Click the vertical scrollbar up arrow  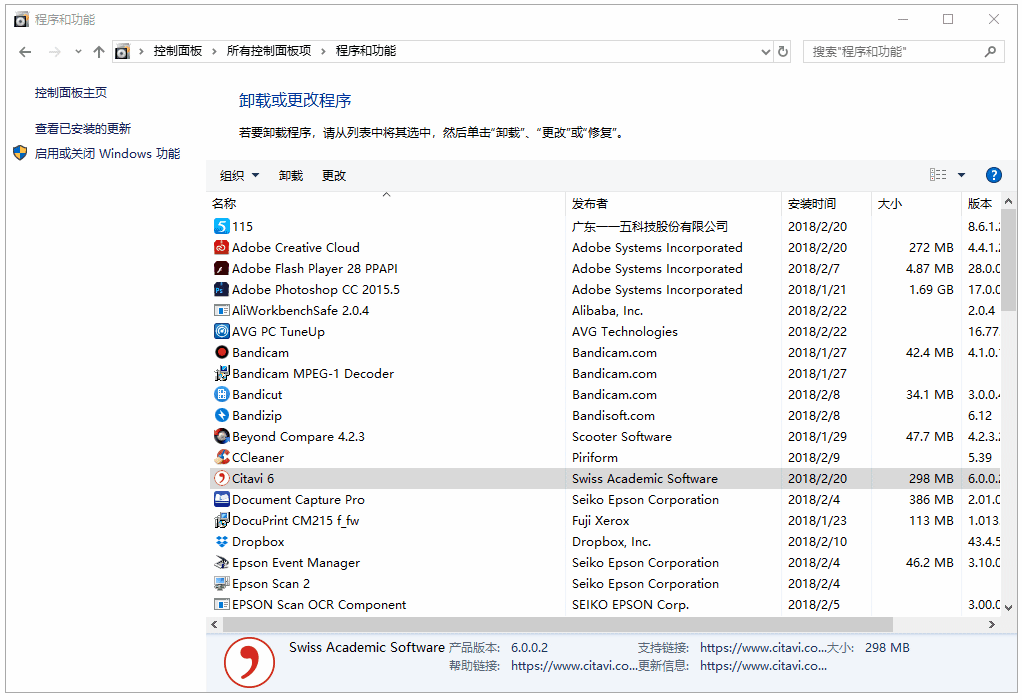(x=1008, y=201)
